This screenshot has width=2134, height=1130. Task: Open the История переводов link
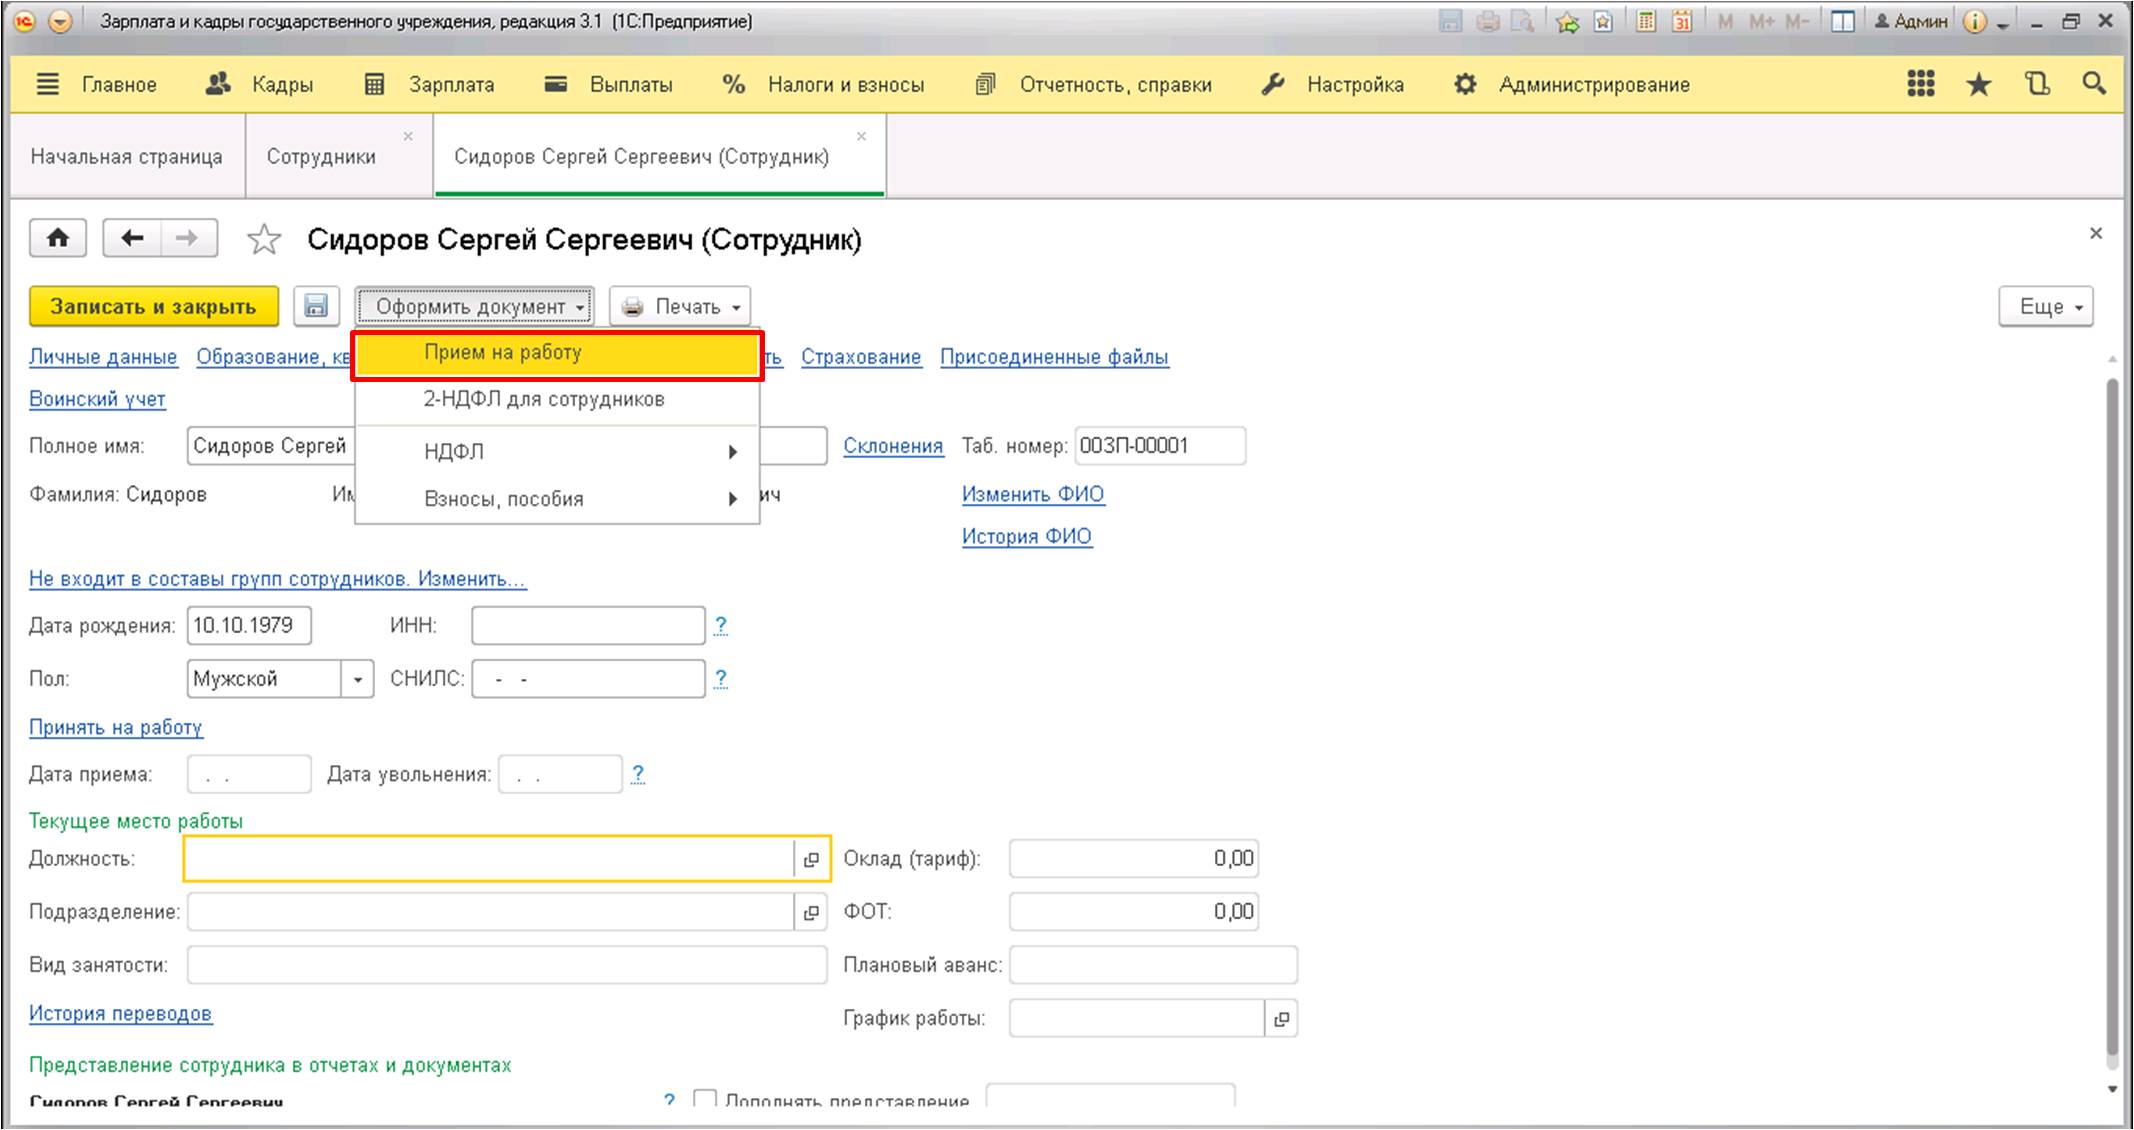click(x=120, y=1013)
